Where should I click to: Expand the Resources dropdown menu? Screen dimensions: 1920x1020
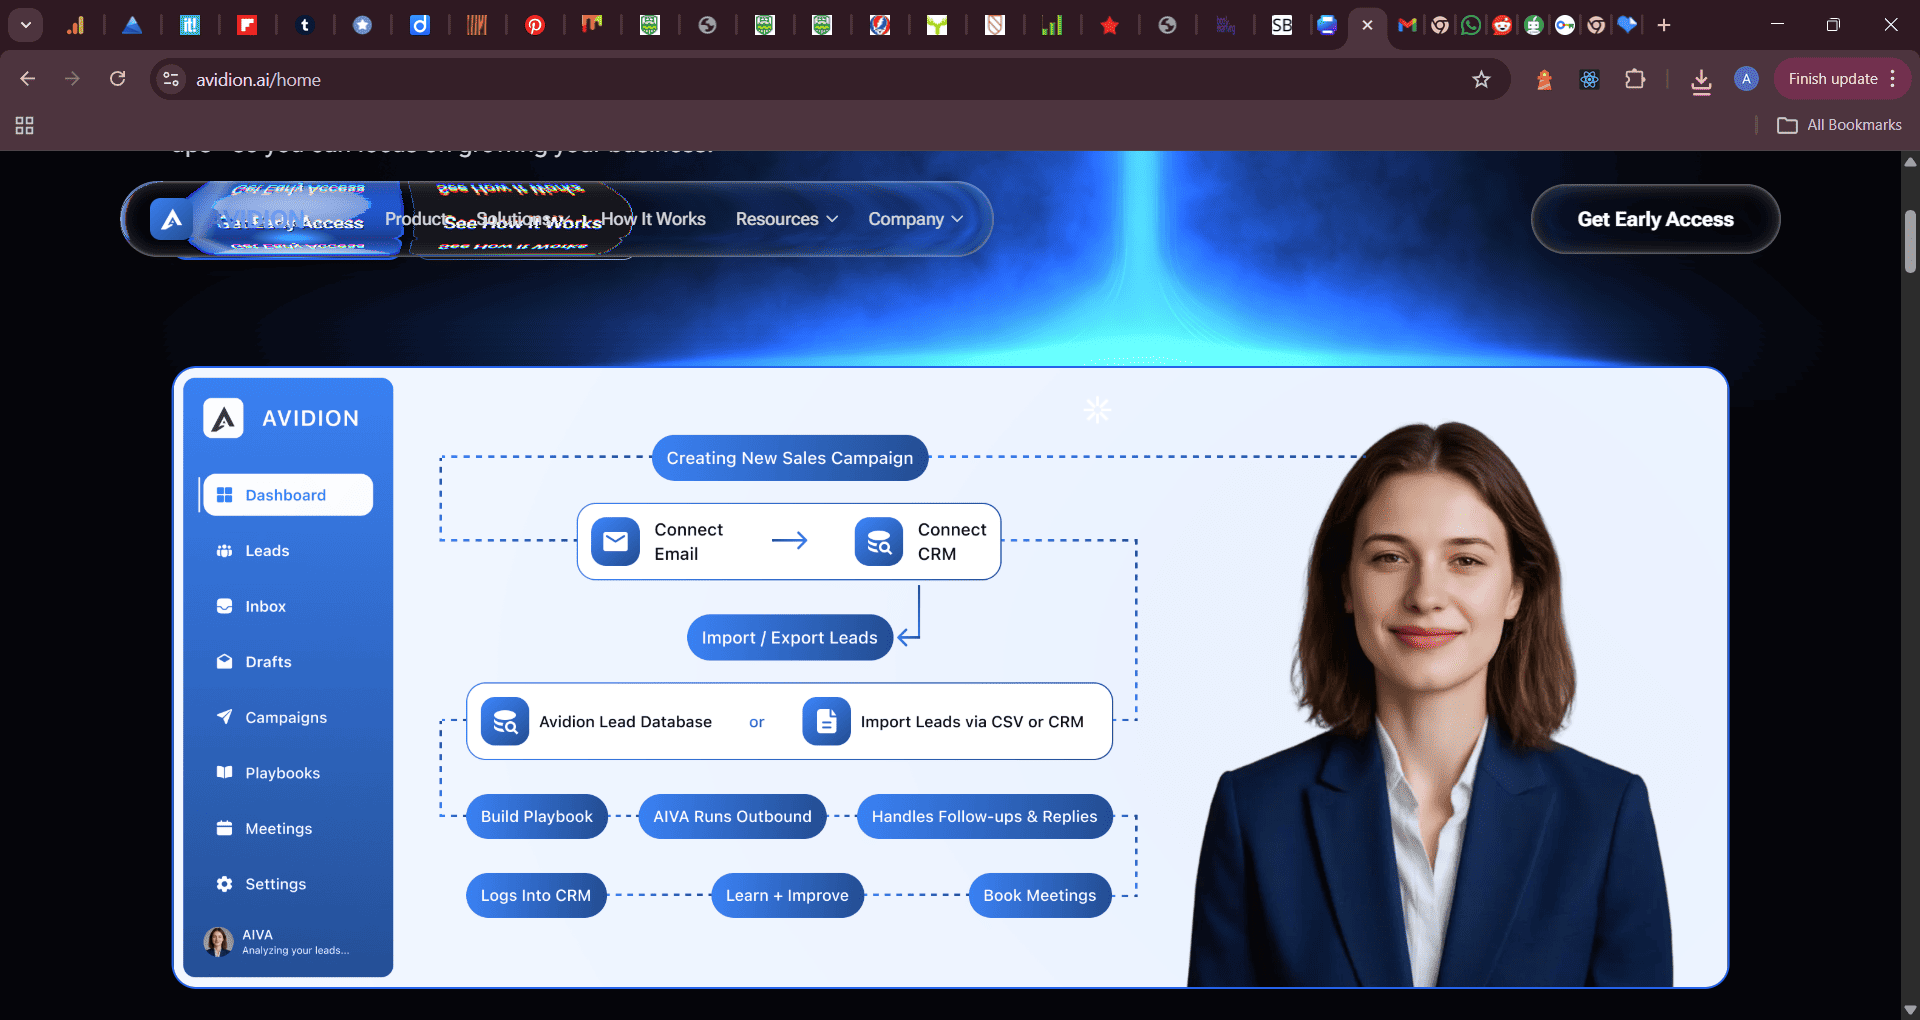pos(787,219)
